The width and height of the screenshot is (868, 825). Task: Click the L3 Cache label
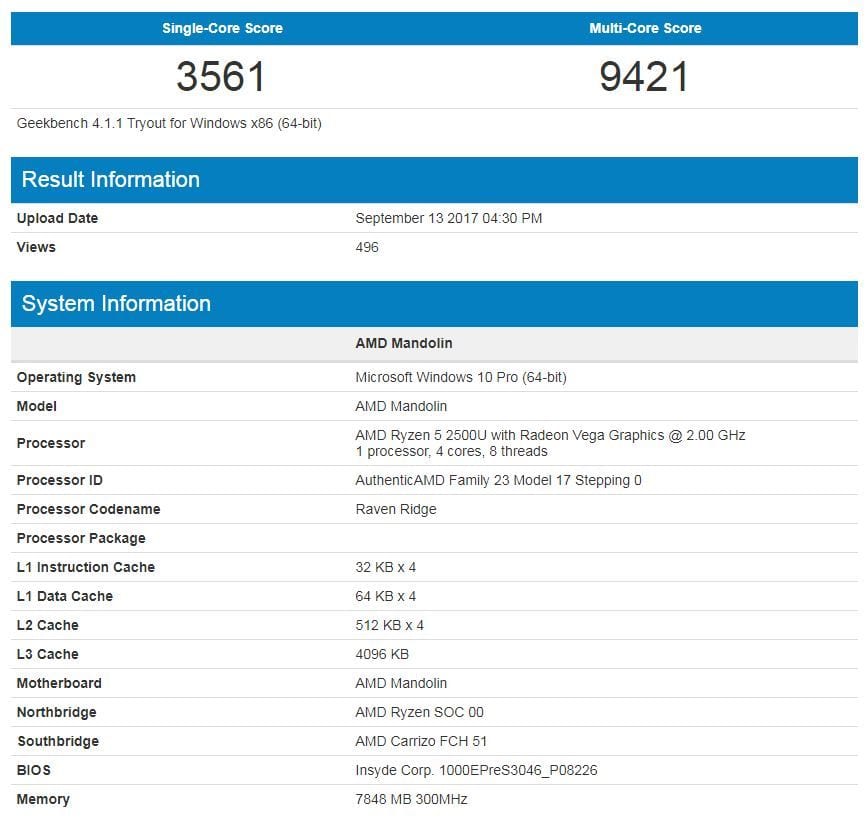pos(47,654)
